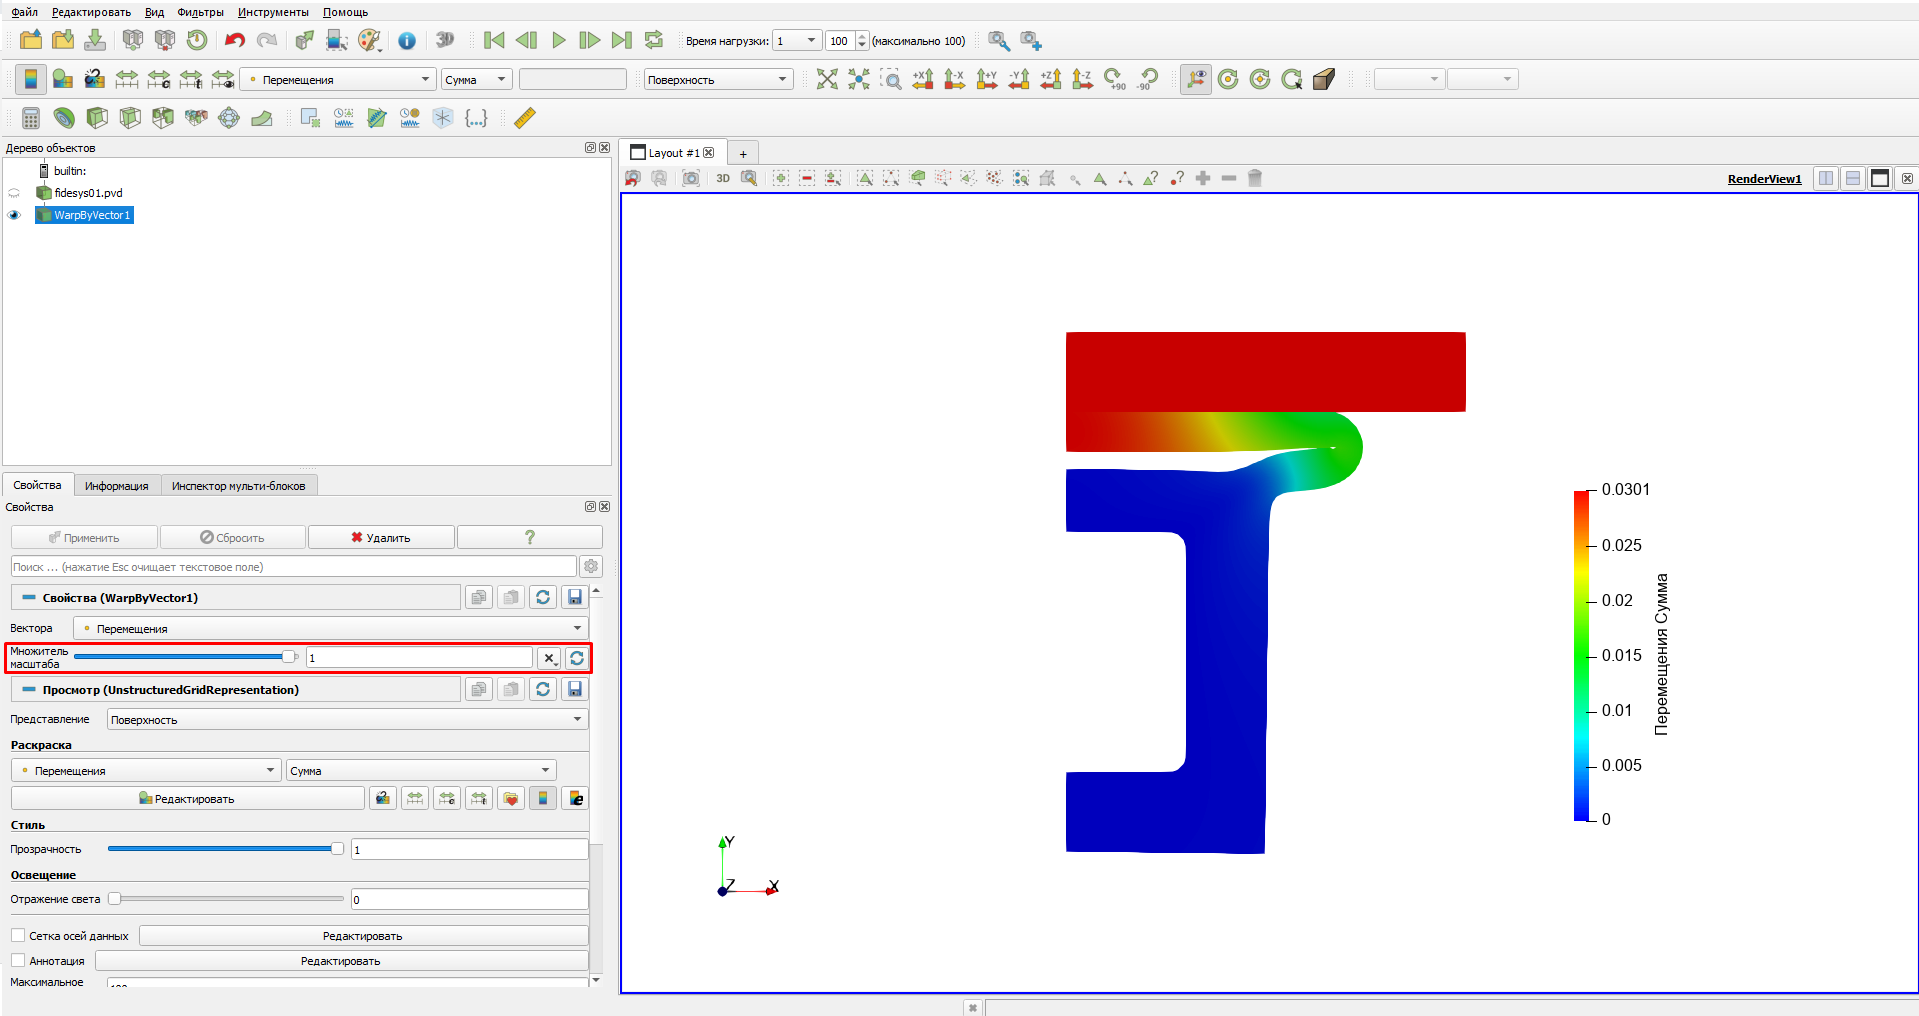Open the Инструменты menu

tap(273, 12)
